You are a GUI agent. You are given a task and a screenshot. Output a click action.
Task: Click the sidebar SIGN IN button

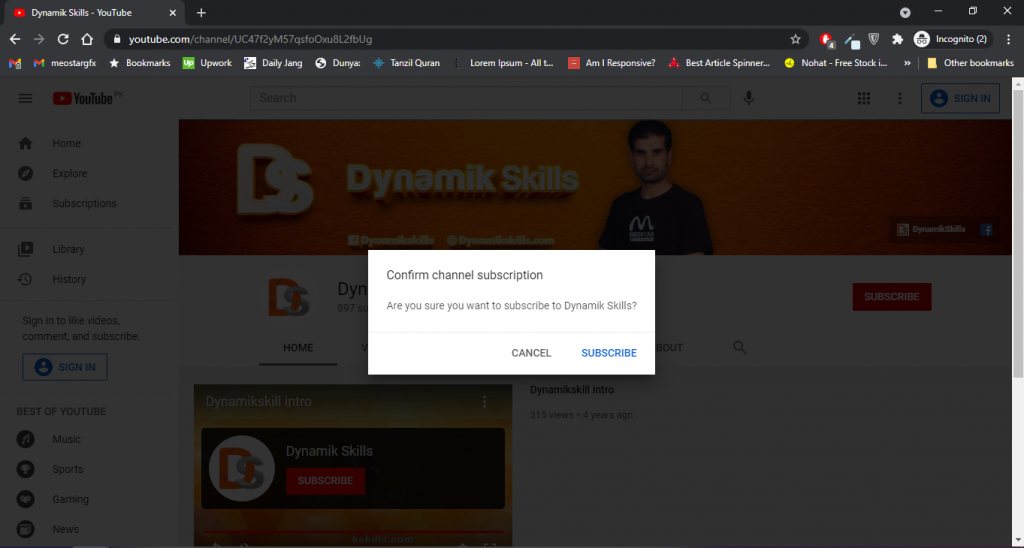(65, 367)
